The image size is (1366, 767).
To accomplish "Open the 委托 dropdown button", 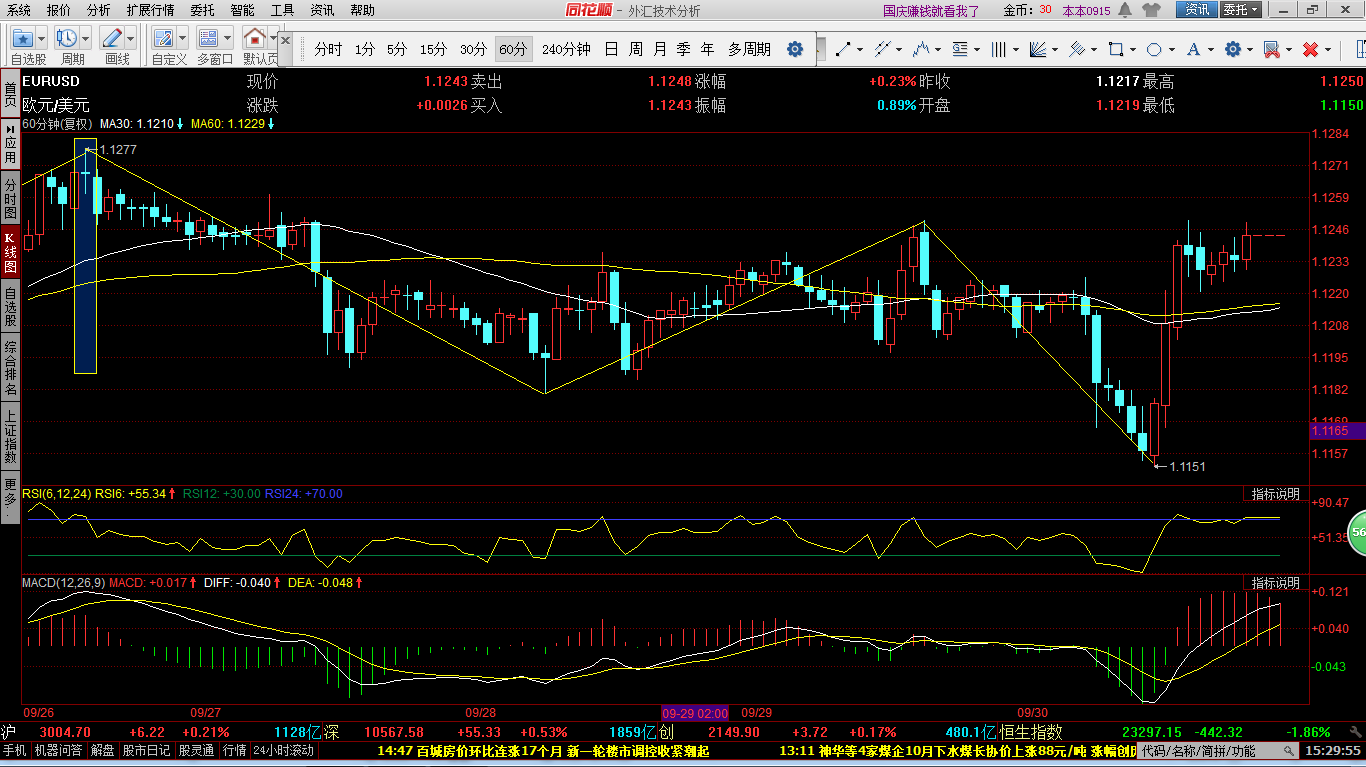I will pos(1241,10).
